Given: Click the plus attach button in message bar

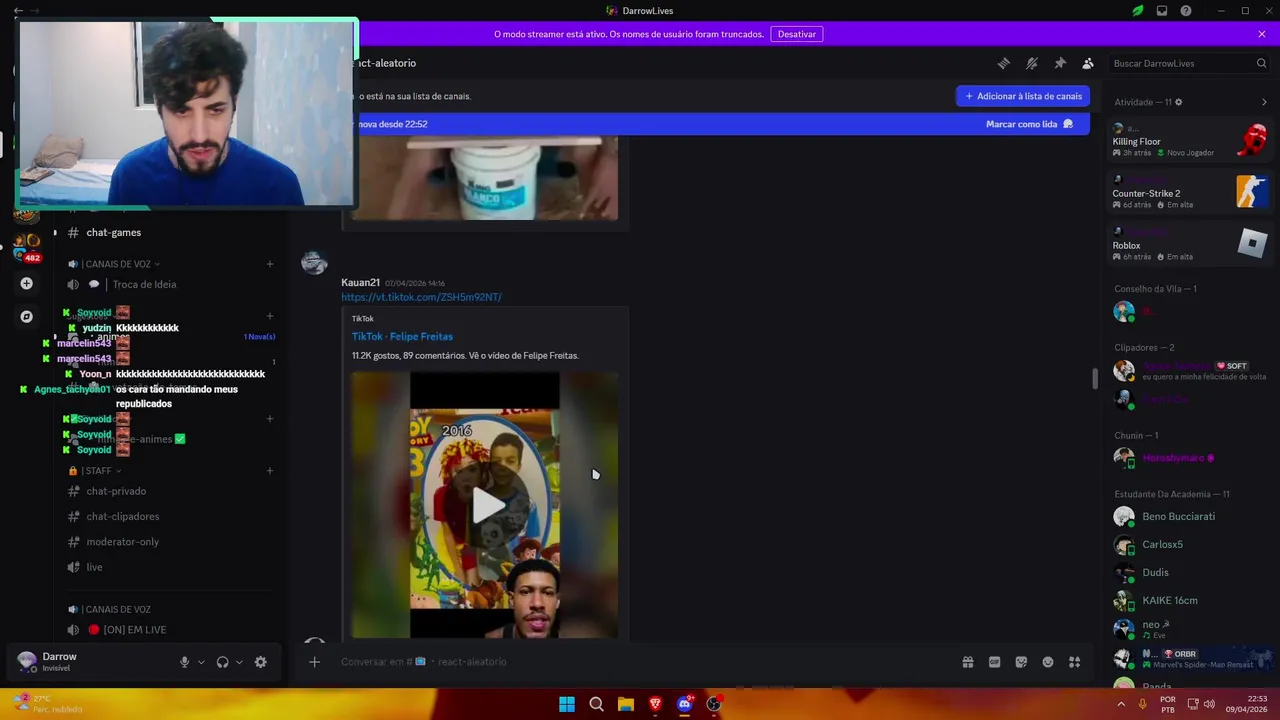Looking at the screenshot, I should 314,662.
